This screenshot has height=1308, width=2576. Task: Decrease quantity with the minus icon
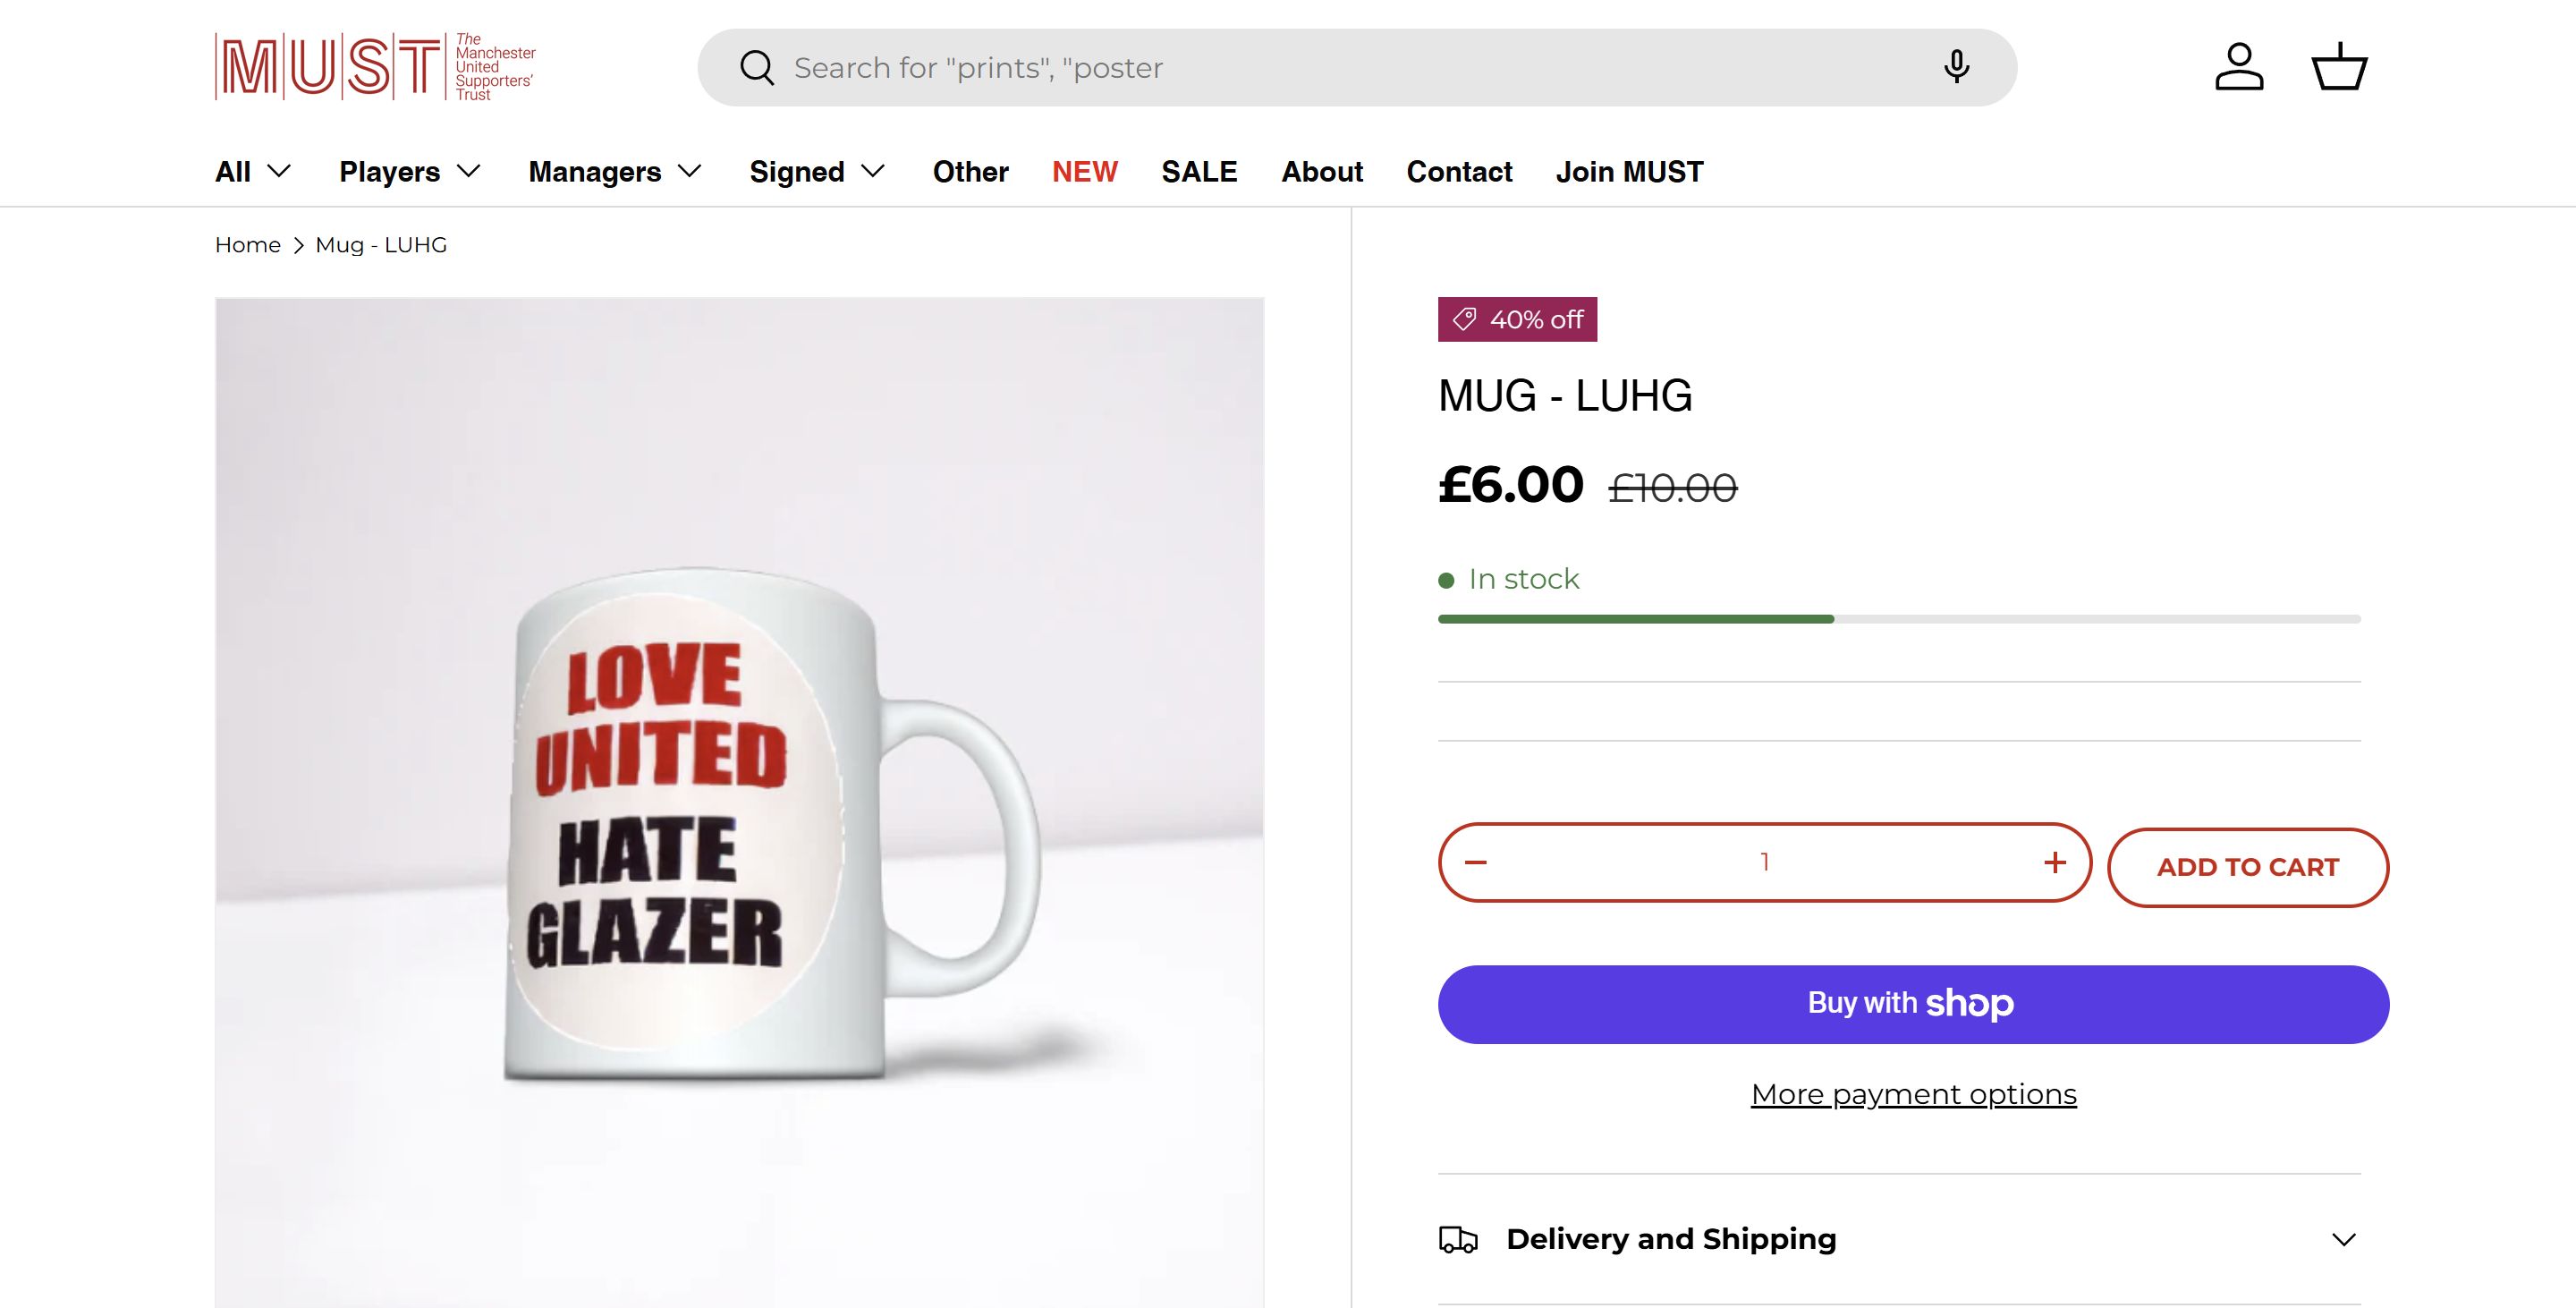coord(1476,862)
